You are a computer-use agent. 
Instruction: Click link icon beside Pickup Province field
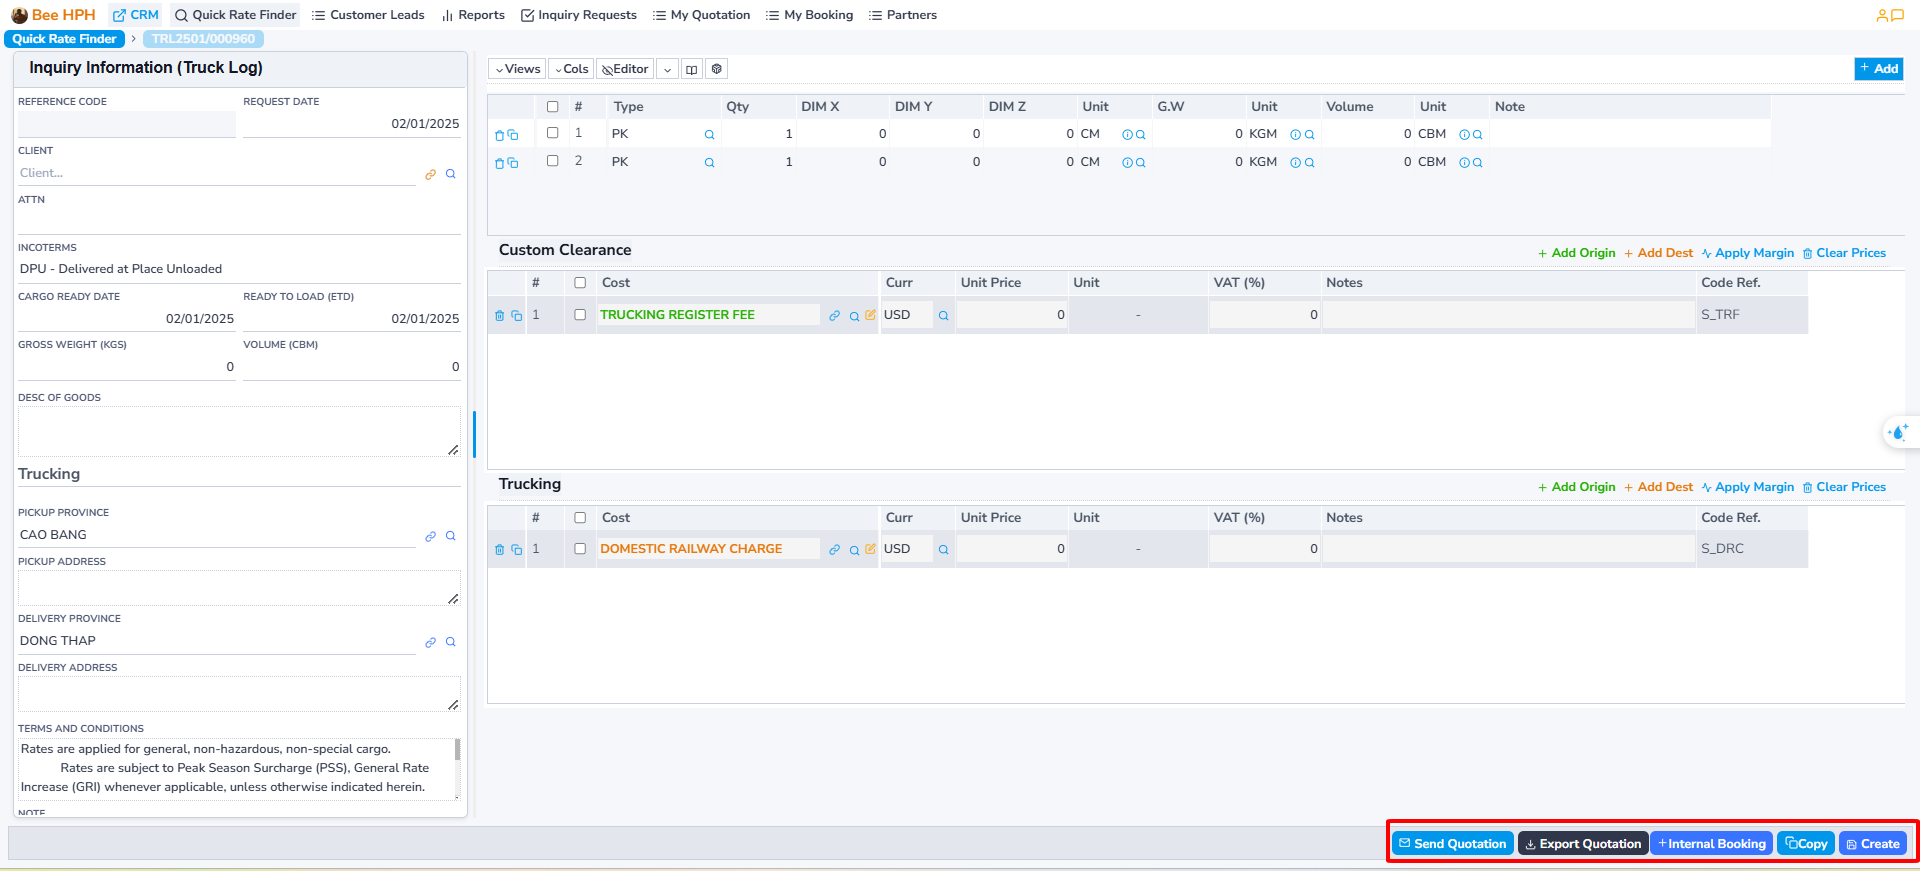pos(430,536)
